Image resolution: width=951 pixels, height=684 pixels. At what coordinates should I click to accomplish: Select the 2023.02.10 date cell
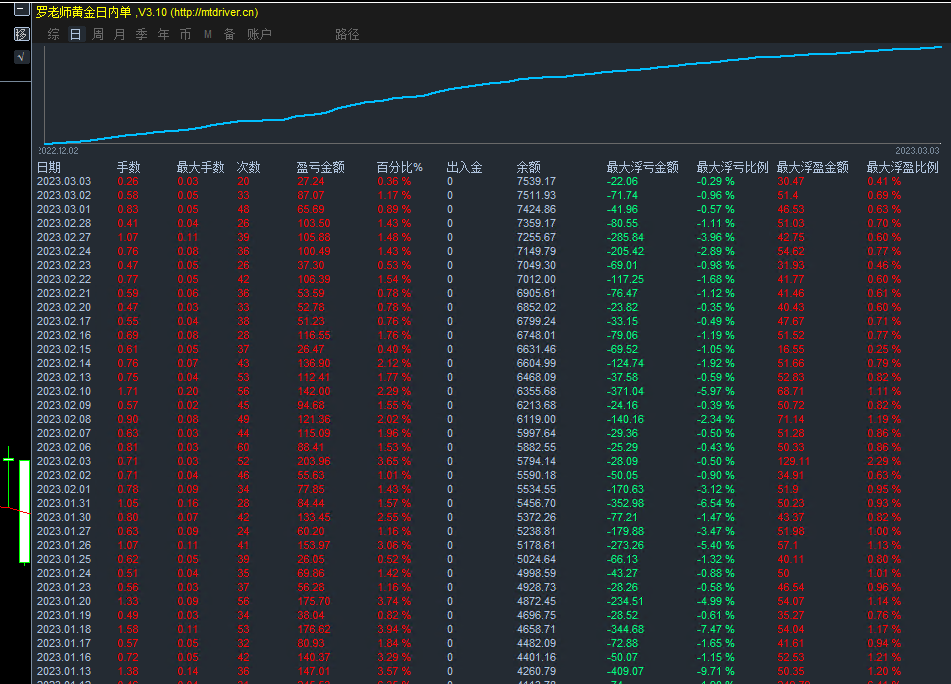[64, 391]
